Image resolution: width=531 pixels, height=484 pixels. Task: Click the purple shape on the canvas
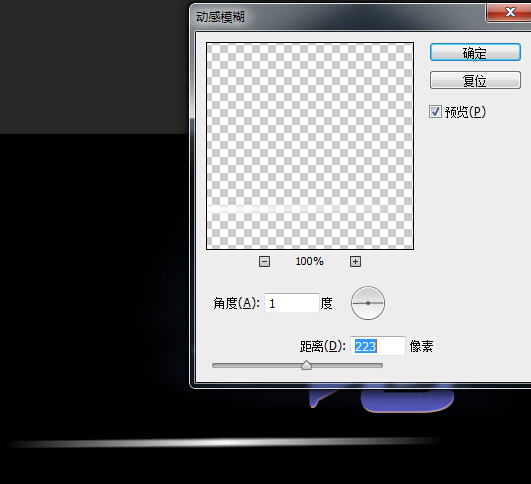pos(407,401)
